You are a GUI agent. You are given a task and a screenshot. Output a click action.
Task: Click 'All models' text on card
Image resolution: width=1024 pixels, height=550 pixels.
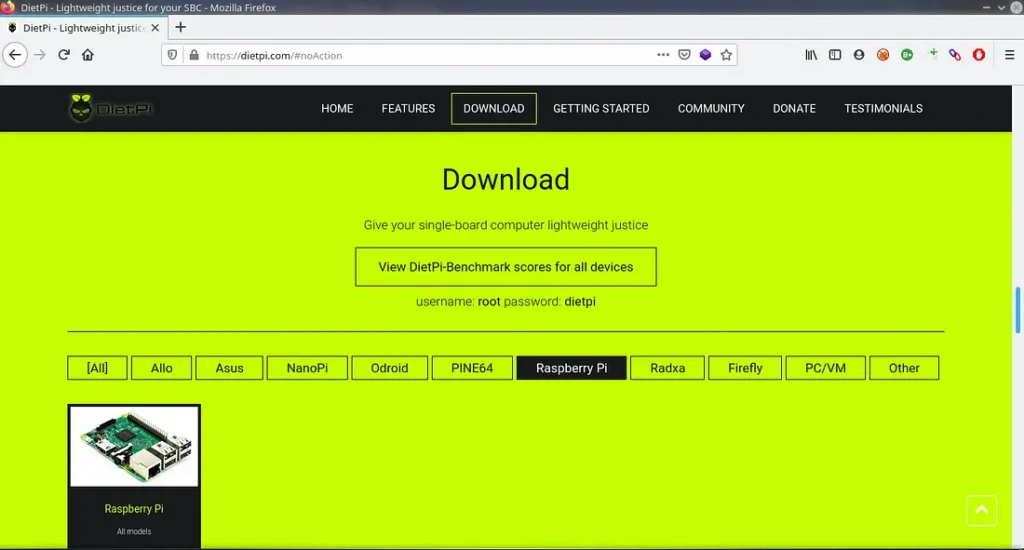134,532
